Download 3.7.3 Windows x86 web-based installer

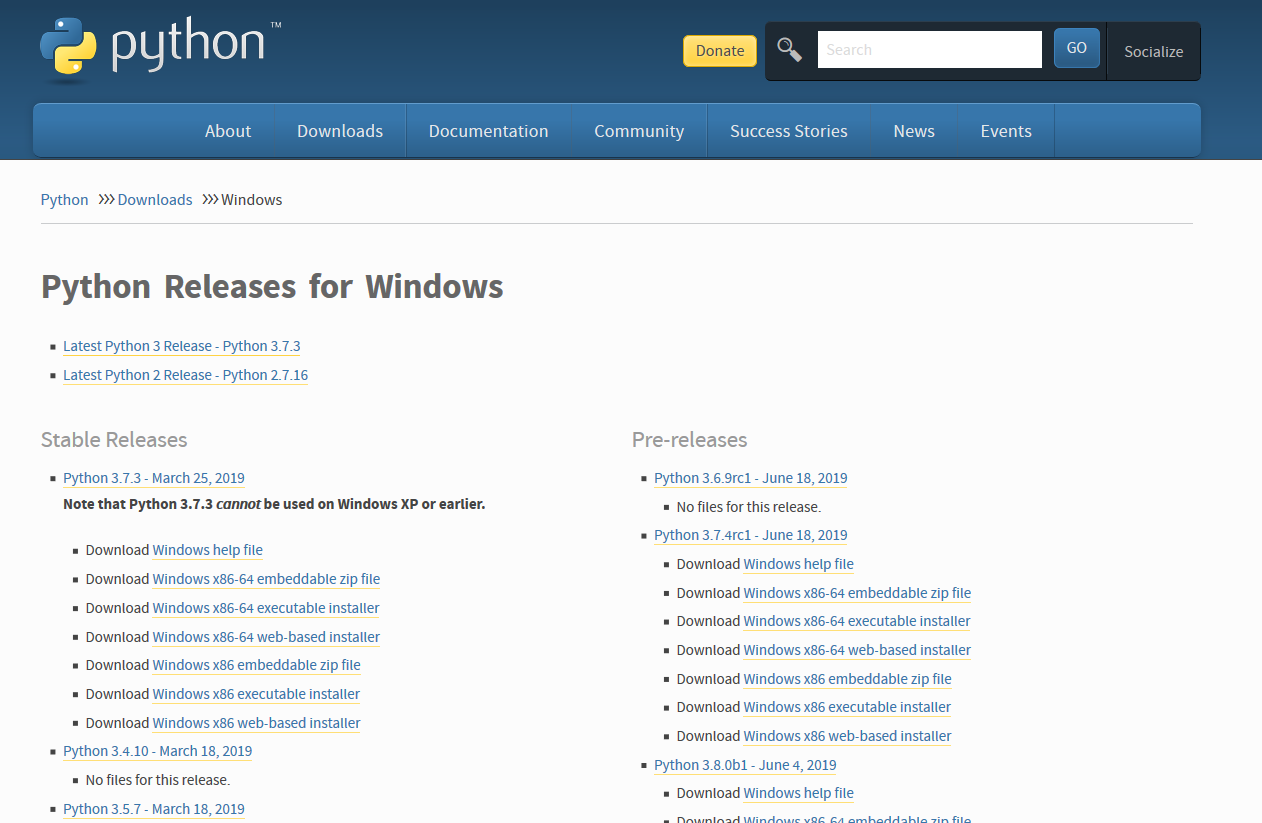(x=257, y=723)
